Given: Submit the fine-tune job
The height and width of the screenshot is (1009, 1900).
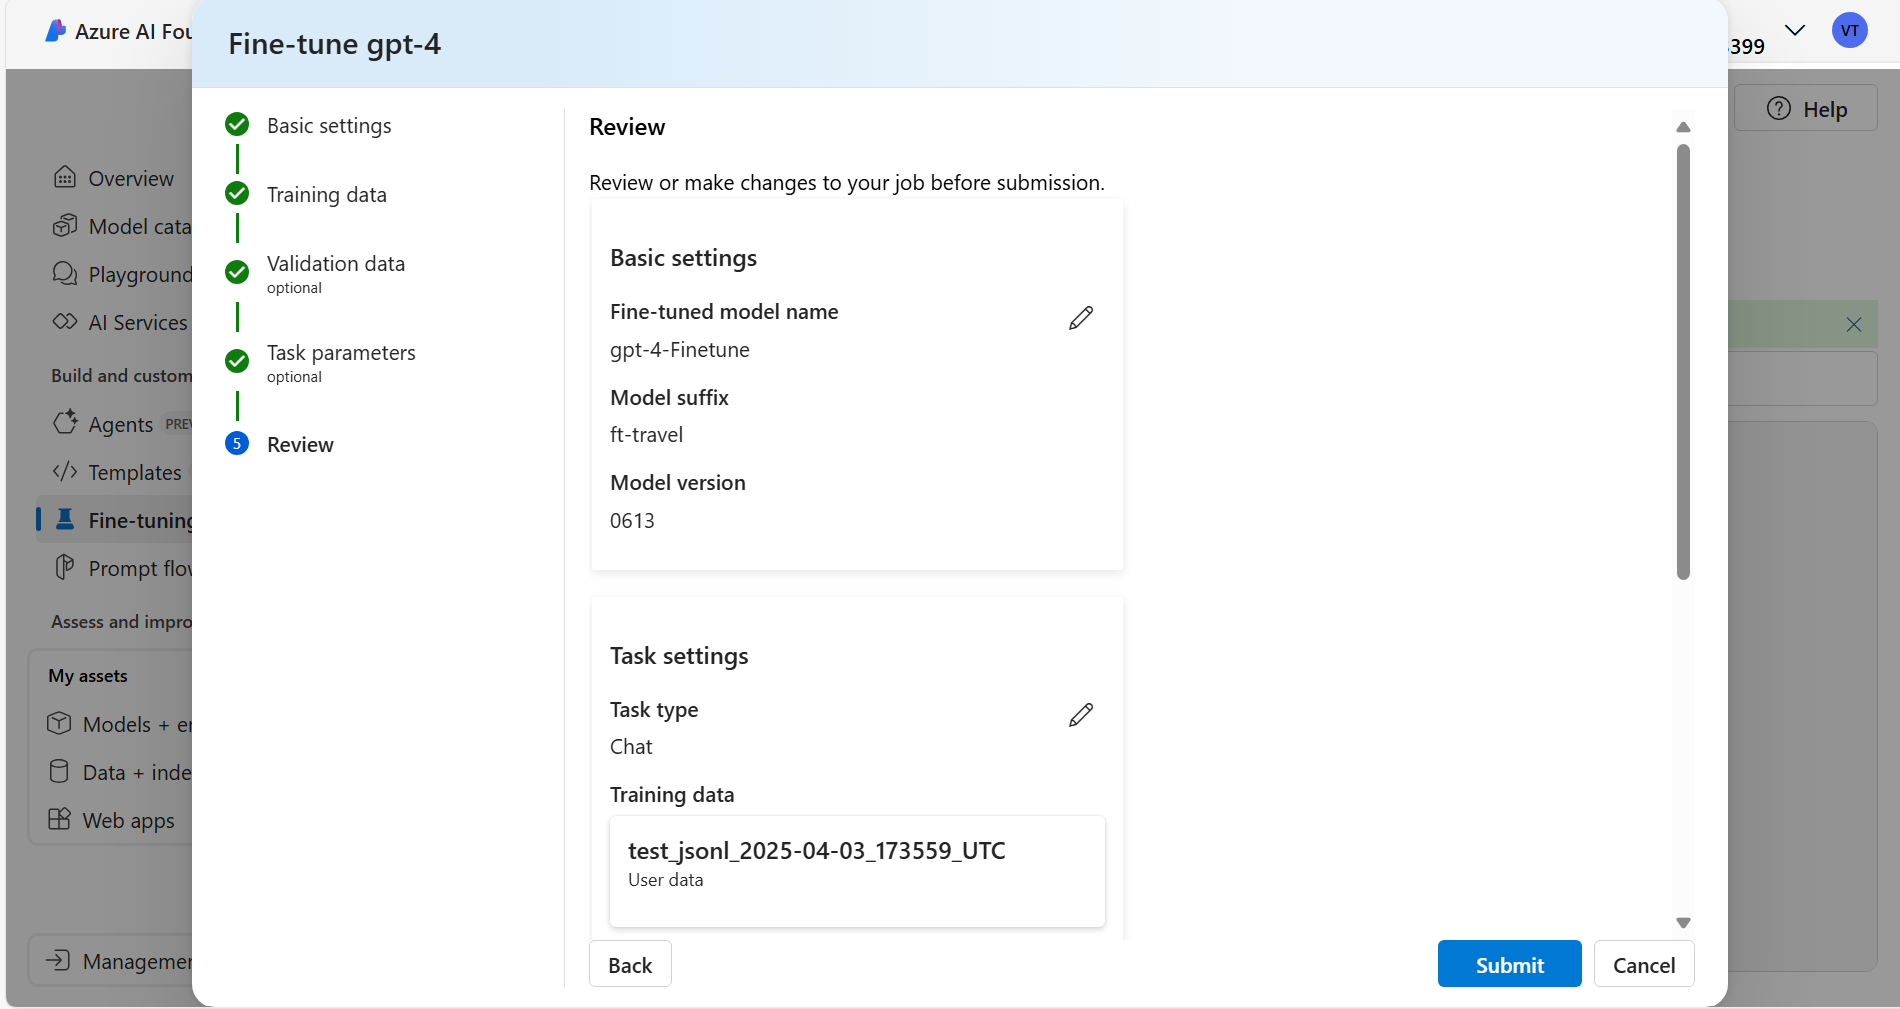Looking at the screenshot, I should click(1509, 964).
